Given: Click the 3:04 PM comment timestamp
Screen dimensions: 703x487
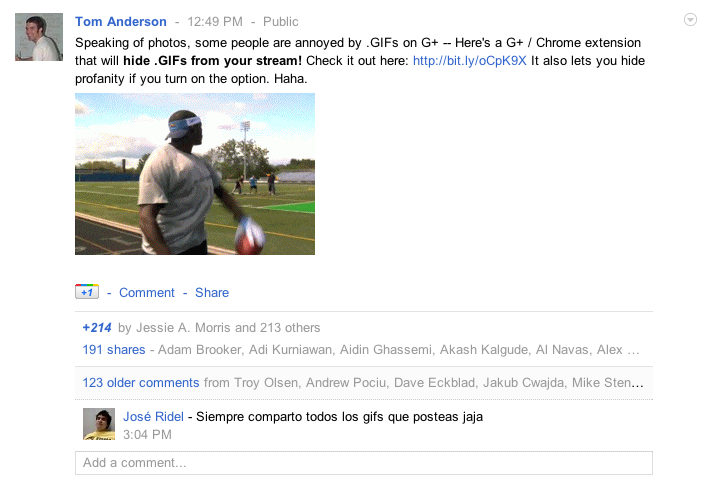Looking at the screenshot, I should (x=147, y=435).
